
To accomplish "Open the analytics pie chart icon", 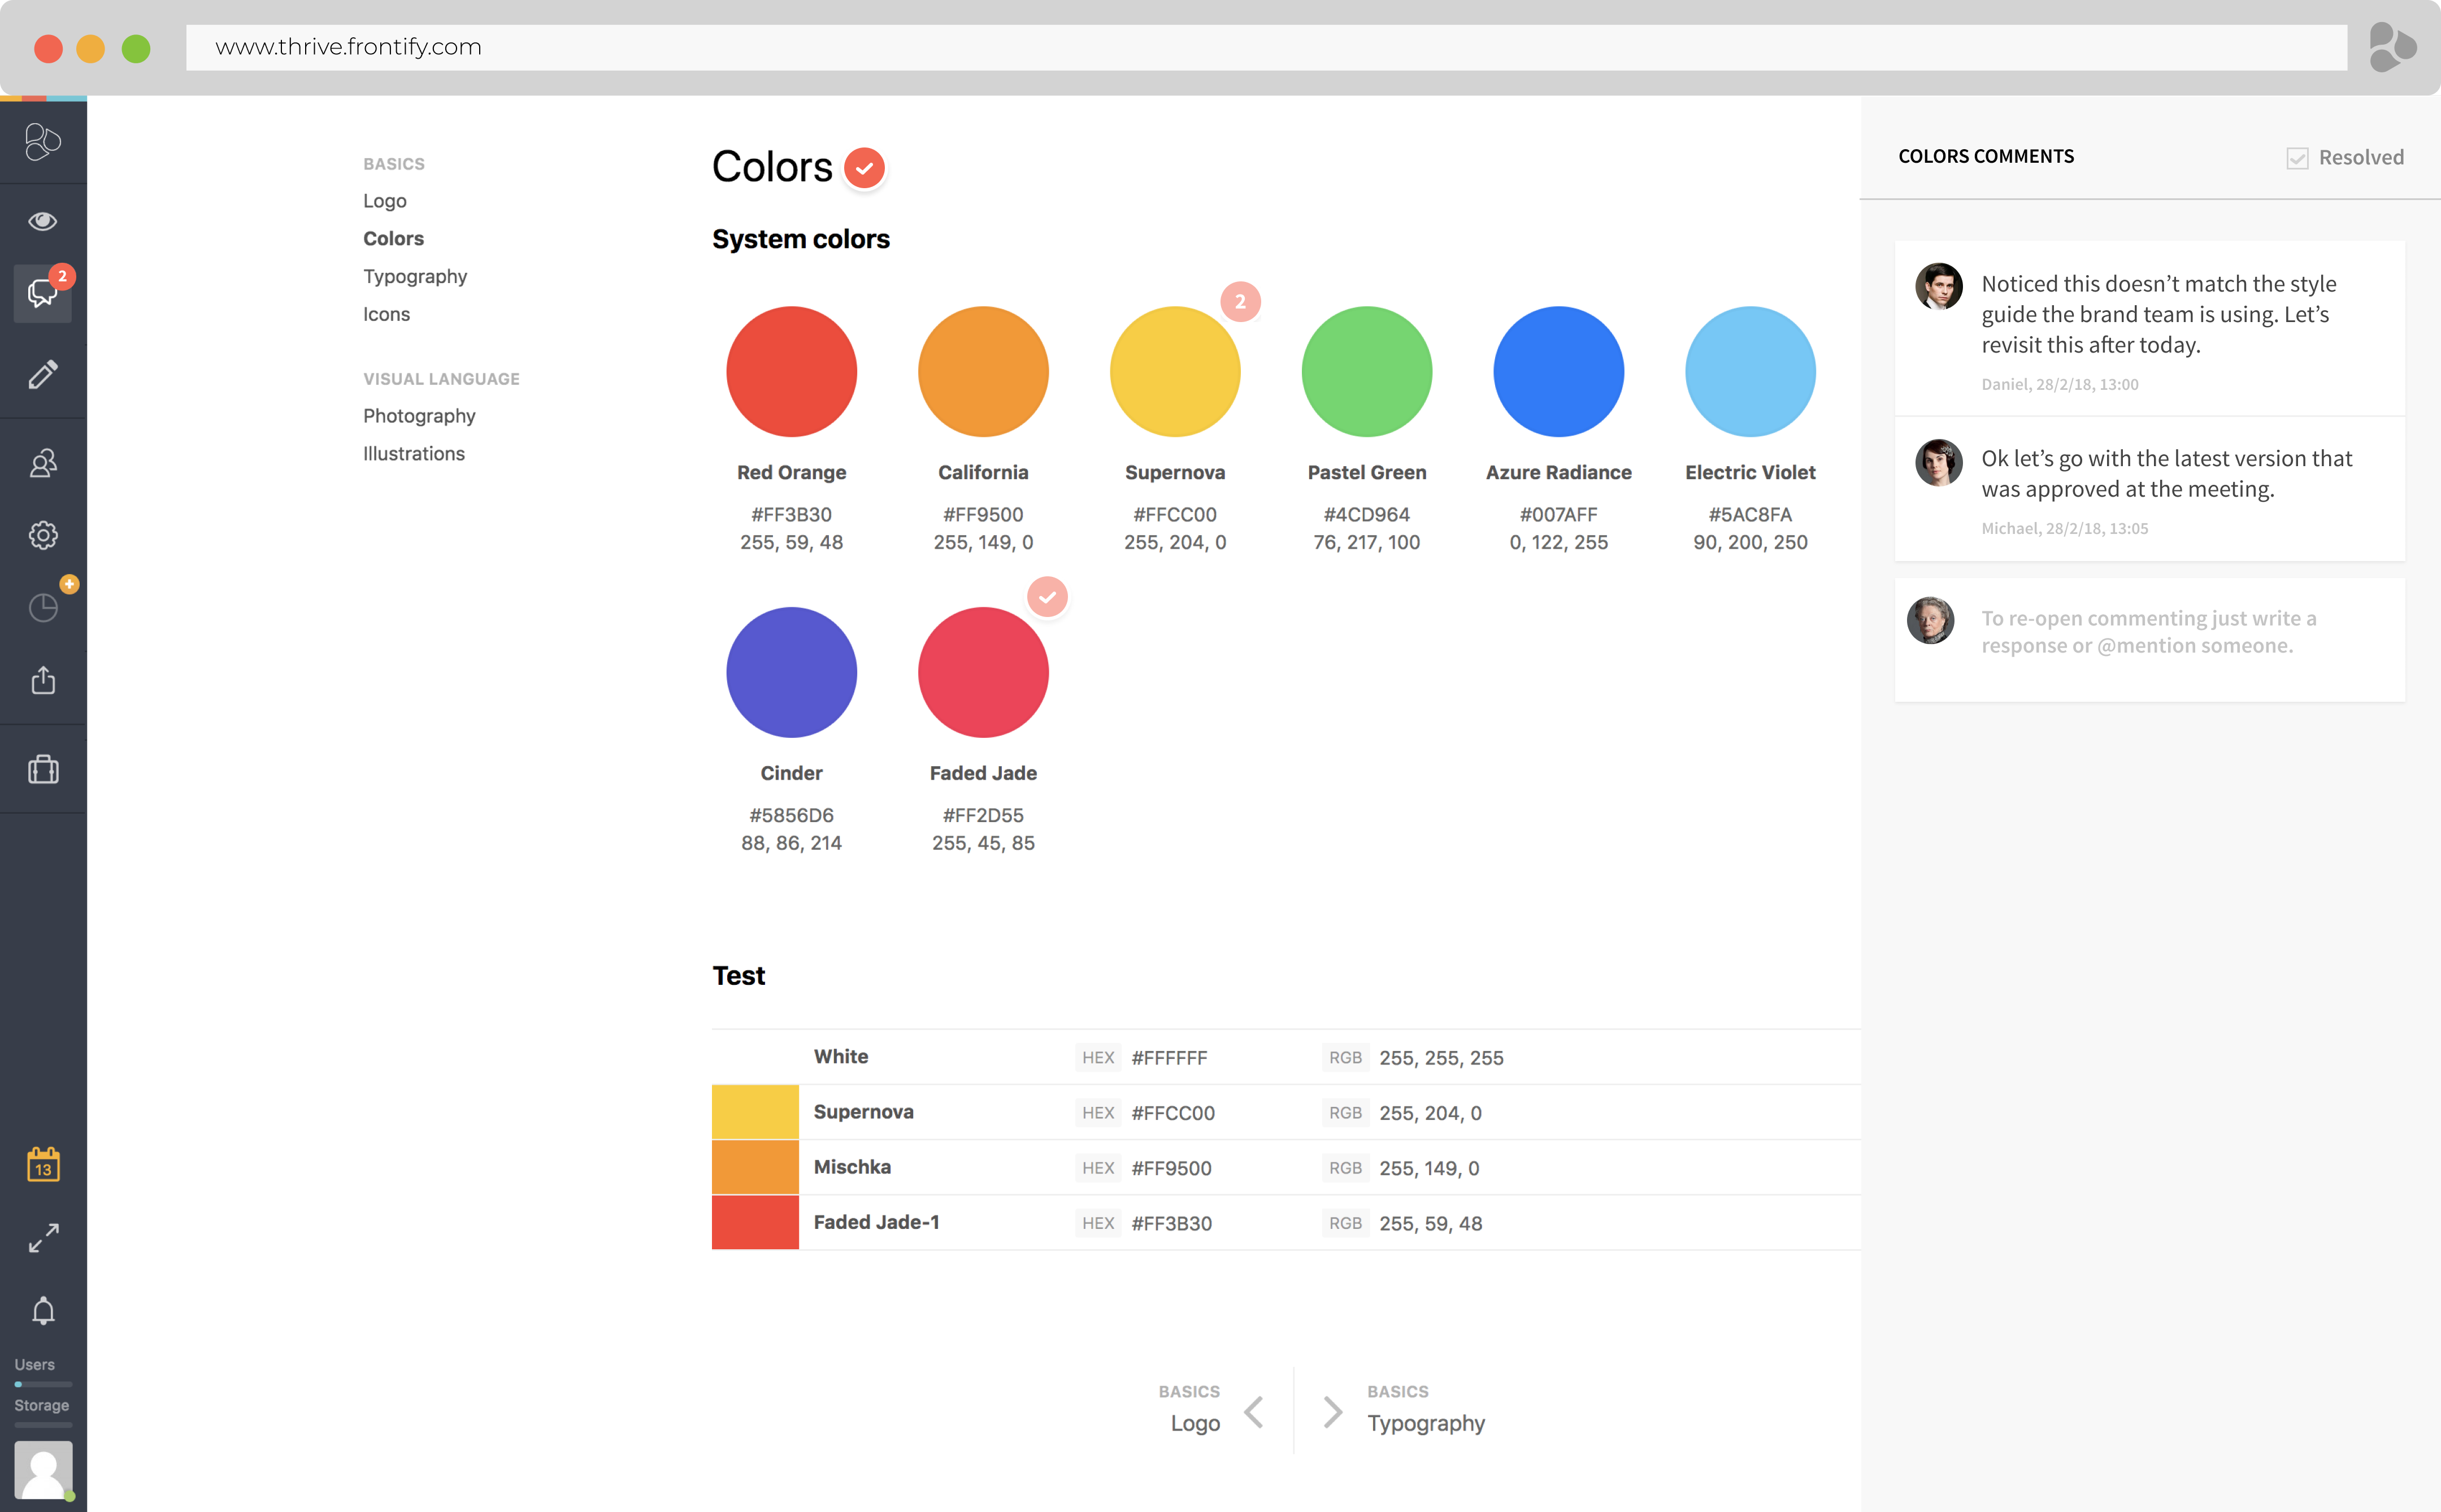I will (43, 607).
